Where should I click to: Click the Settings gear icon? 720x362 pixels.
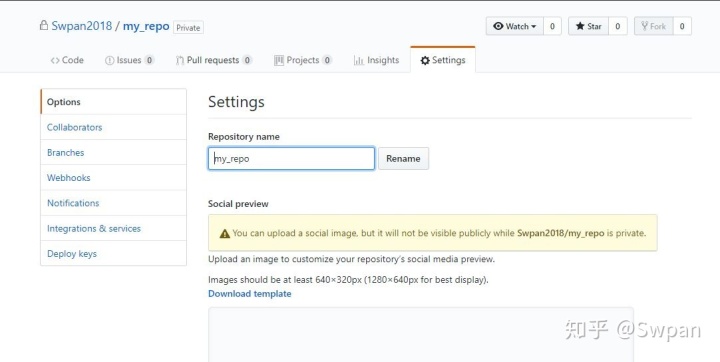[x=425, y=60]
